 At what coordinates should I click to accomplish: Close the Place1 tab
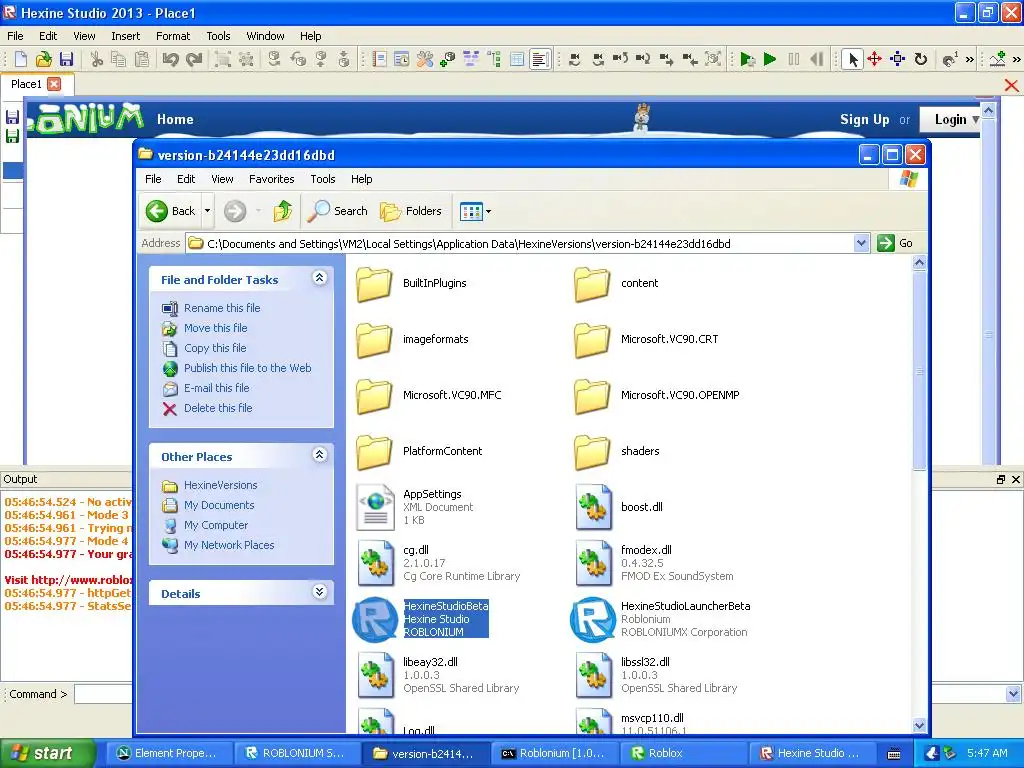[54, 84]
